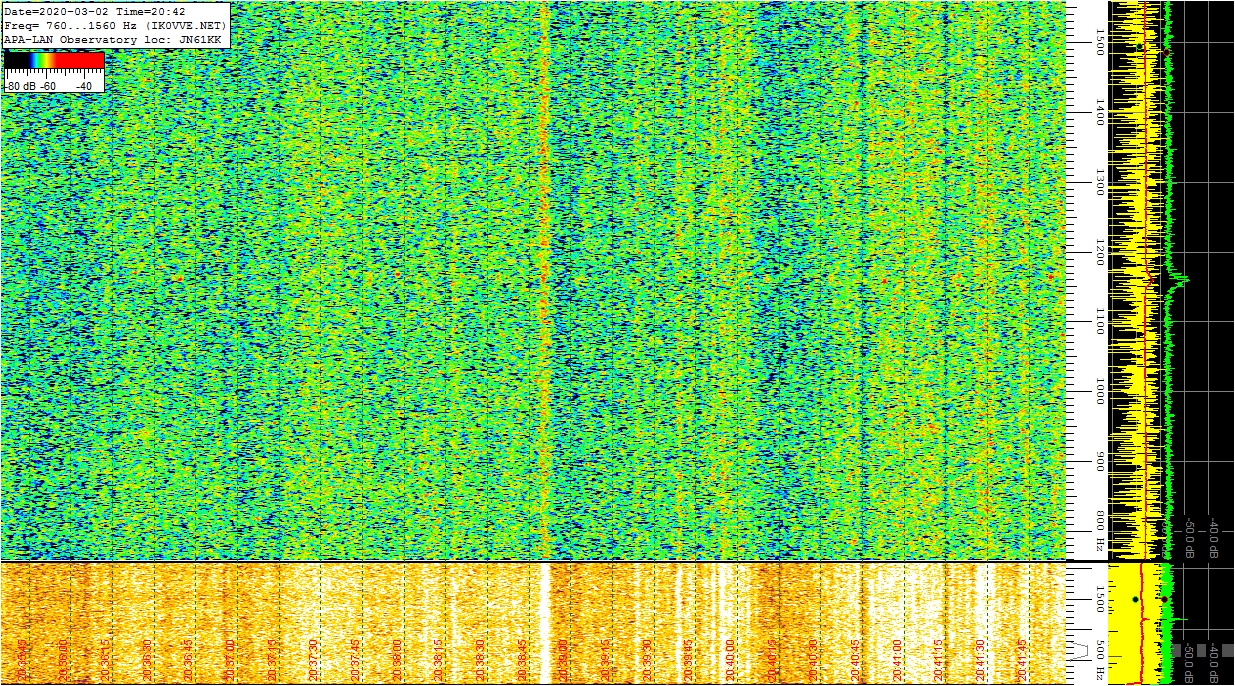Click the 1300 frequency axis label
1235x686 pixels.
(x=1098, y=182)
